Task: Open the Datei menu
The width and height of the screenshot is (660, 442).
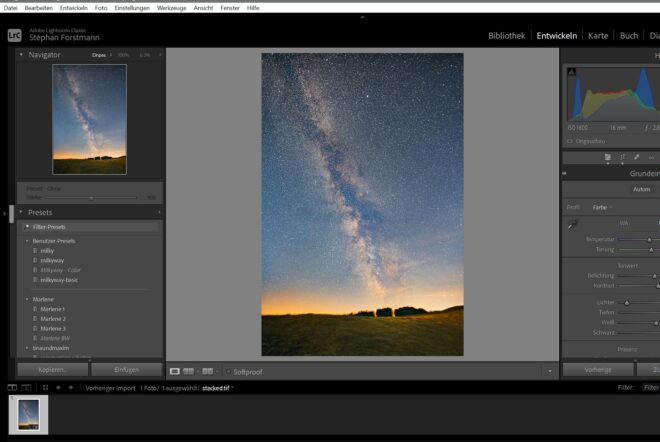Action: [x=11, y=8]
